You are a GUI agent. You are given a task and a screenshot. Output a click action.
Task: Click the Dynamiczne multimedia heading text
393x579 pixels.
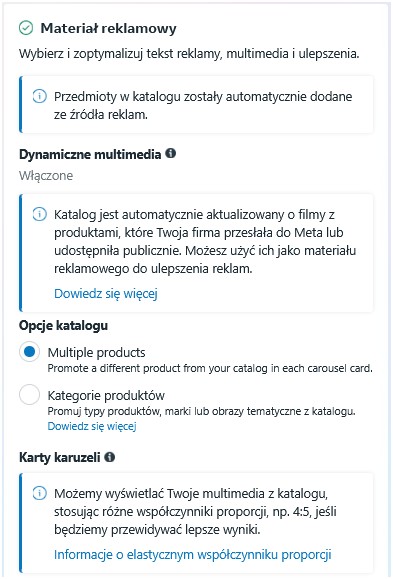click(x=90, y=154)
